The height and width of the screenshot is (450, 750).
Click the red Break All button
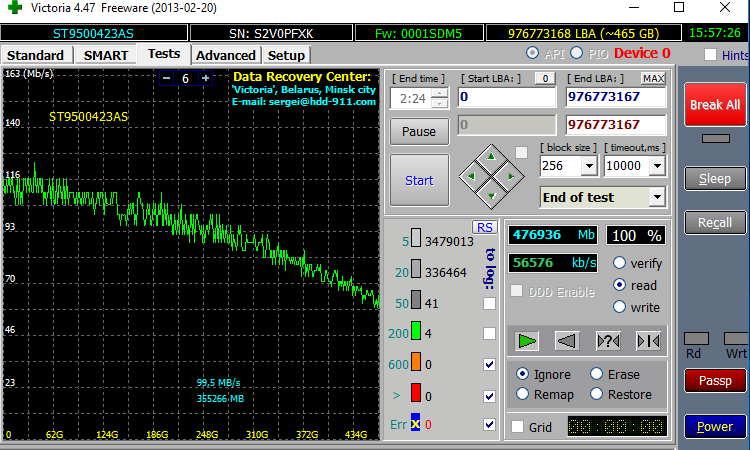(x=714, y=104)
